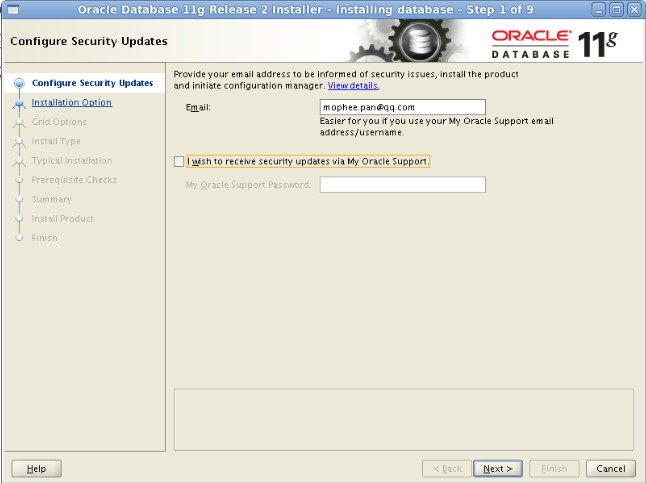Viewport: 646px width, 483px height.
Task: Click the Install Type step node icon
Action: coord(19,143)
